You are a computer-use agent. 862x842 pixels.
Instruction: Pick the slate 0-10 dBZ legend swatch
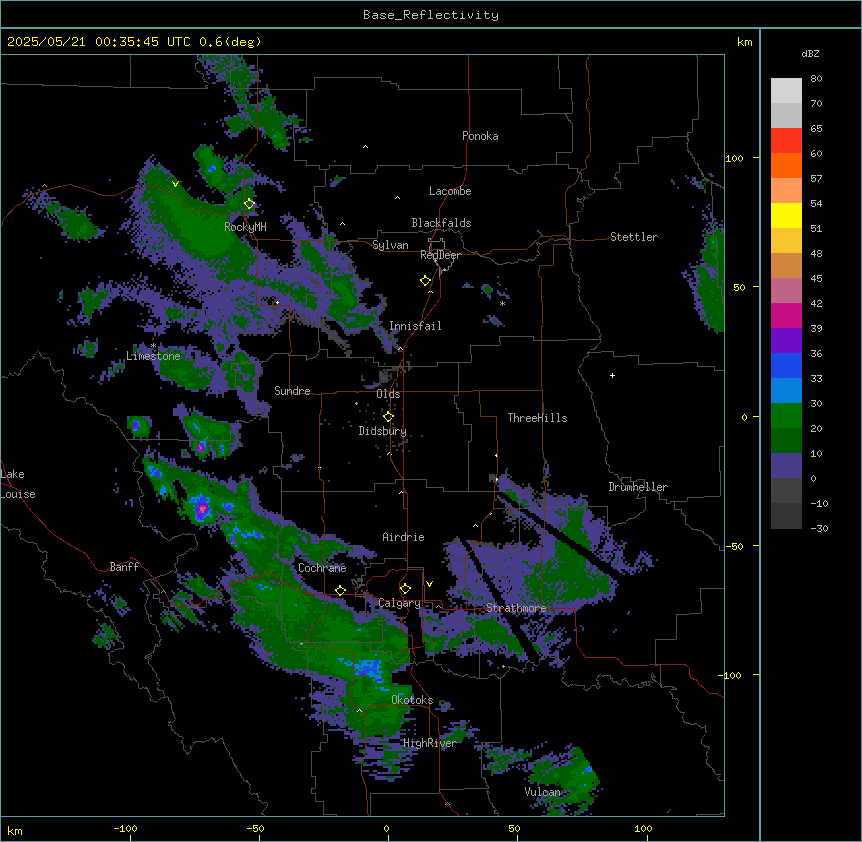pyautogui.click(x=786, y=466)
